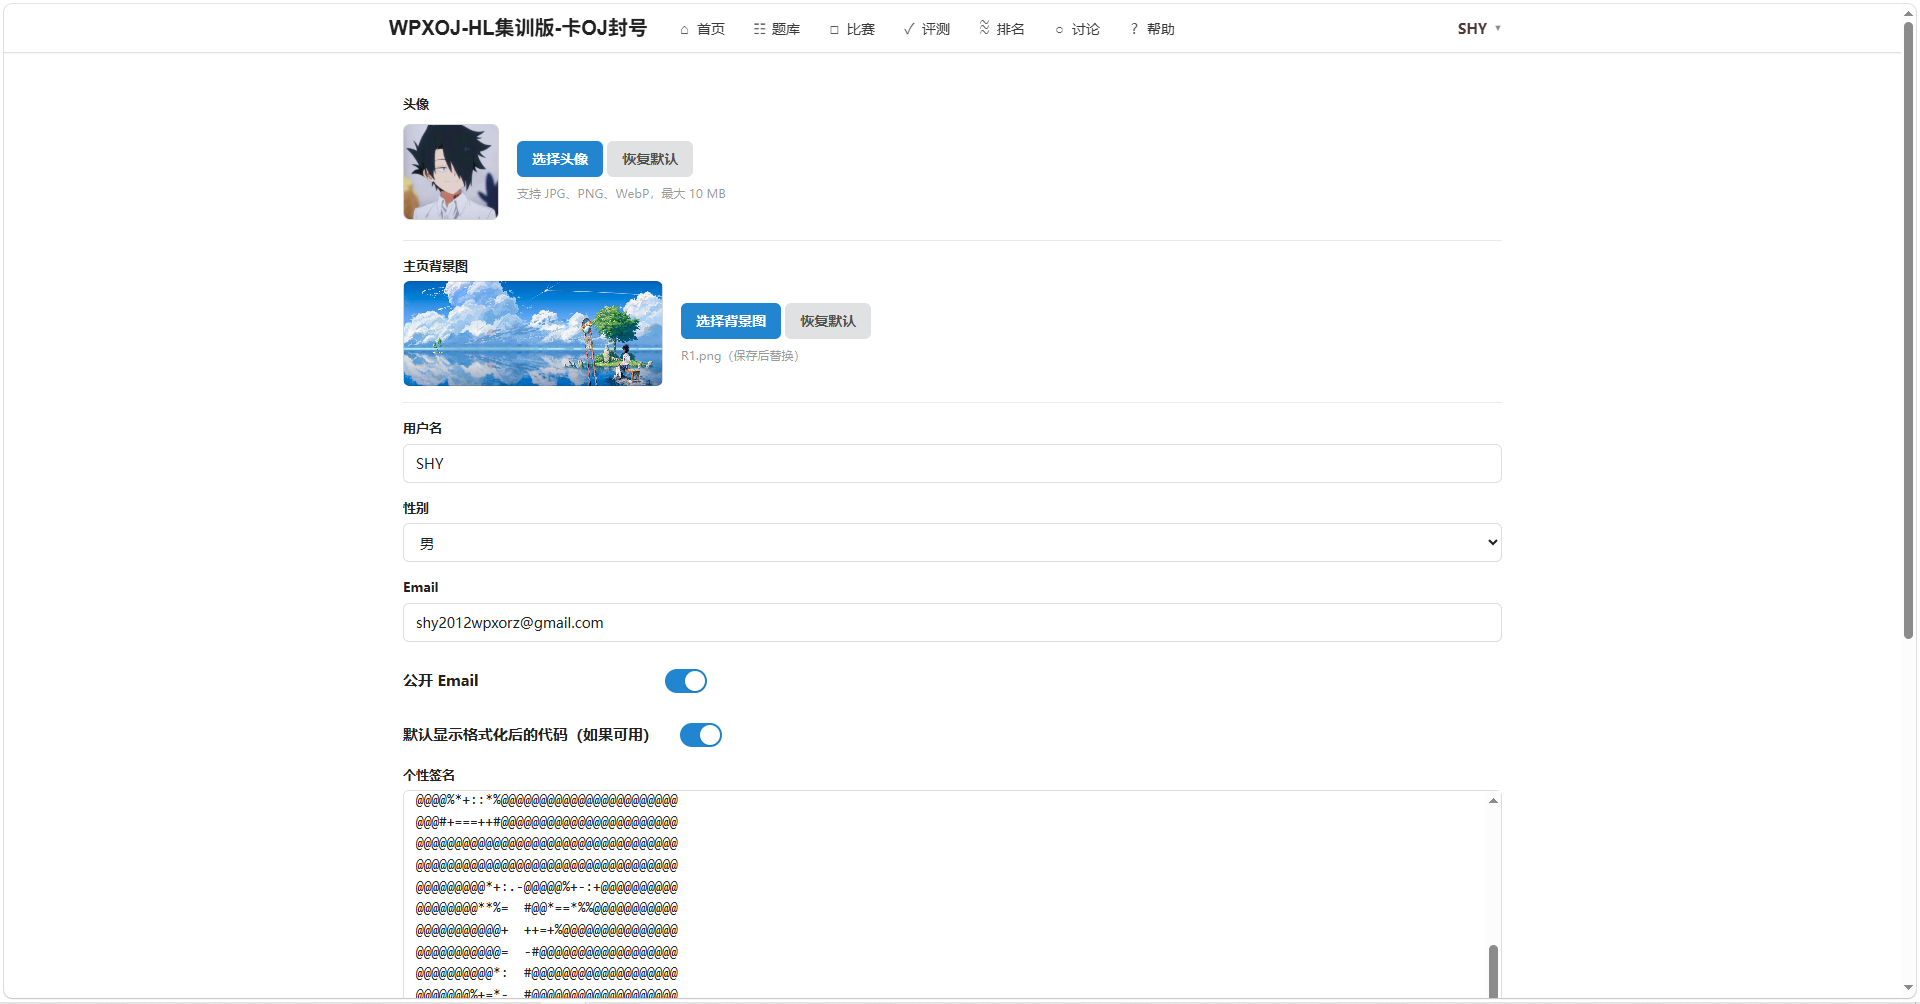
Task: Click the R1.png file name text
Action: click(701, 356)
